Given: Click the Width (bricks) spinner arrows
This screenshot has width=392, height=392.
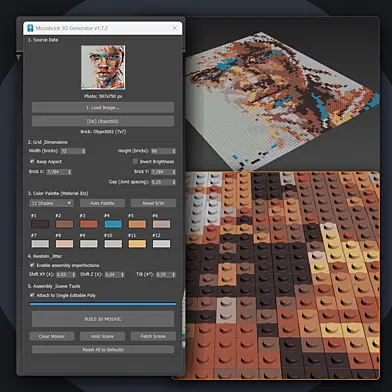Looking at the screenshot, I should [x=84, y=151].
